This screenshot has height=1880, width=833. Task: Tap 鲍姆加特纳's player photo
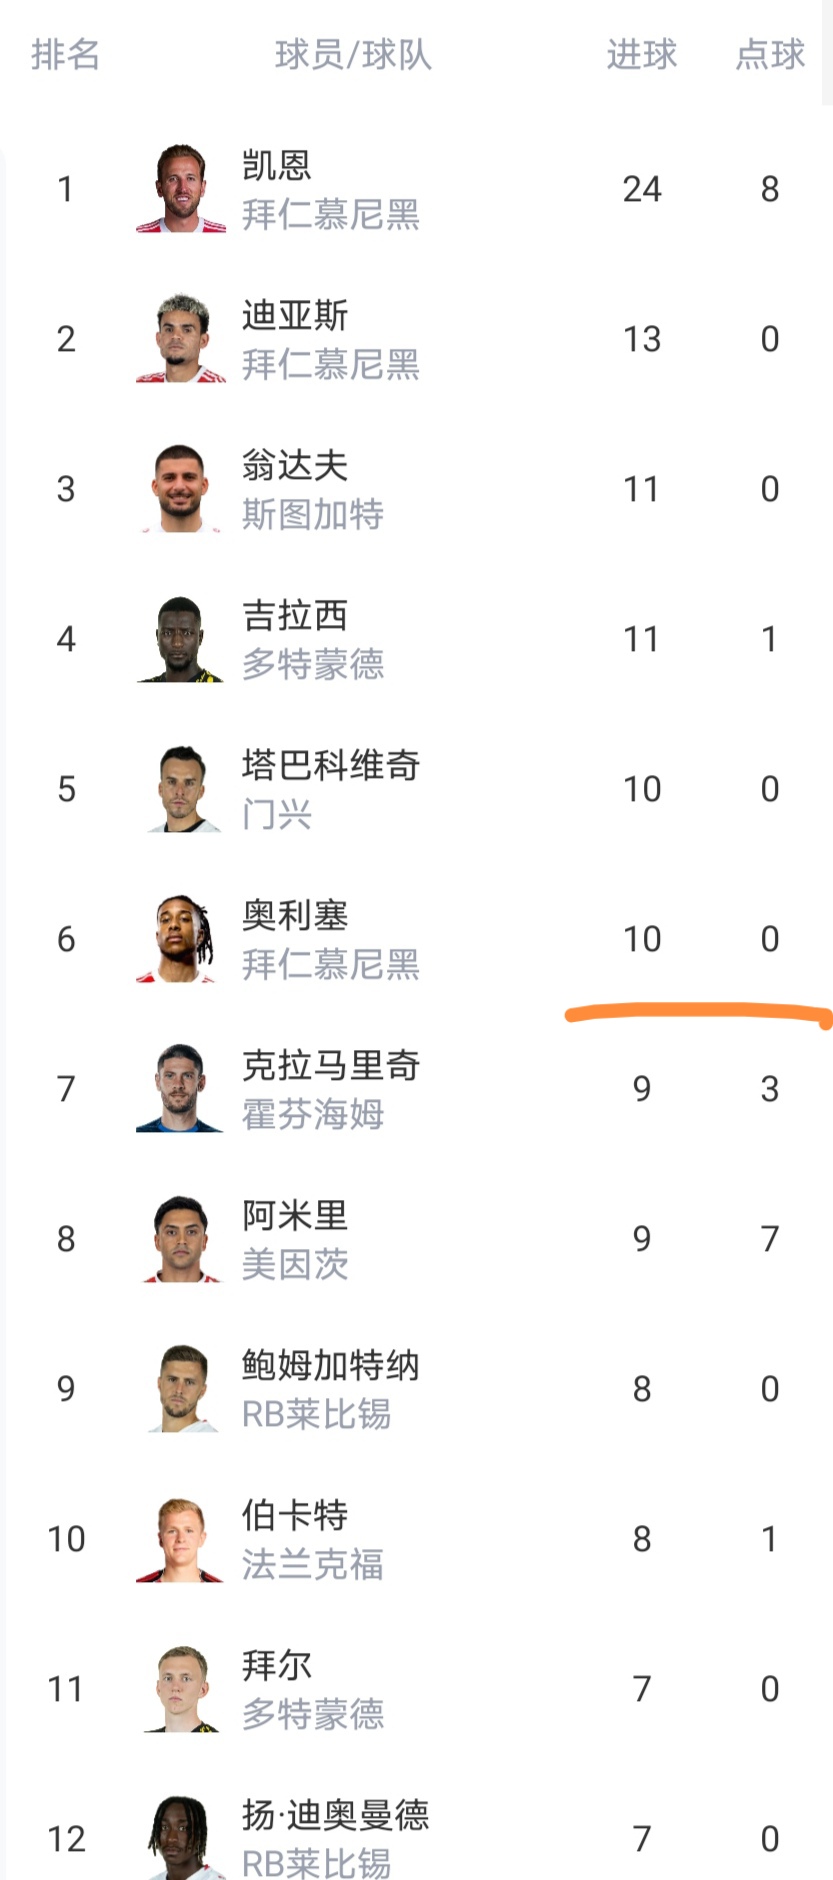pyautogui.click(x=181, y=1389)
